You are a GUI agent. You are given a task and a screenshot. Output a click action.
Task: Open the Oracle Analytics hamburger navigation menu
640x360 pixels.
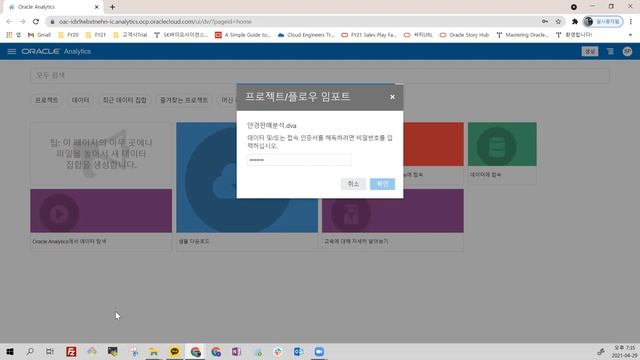(11, 51)
